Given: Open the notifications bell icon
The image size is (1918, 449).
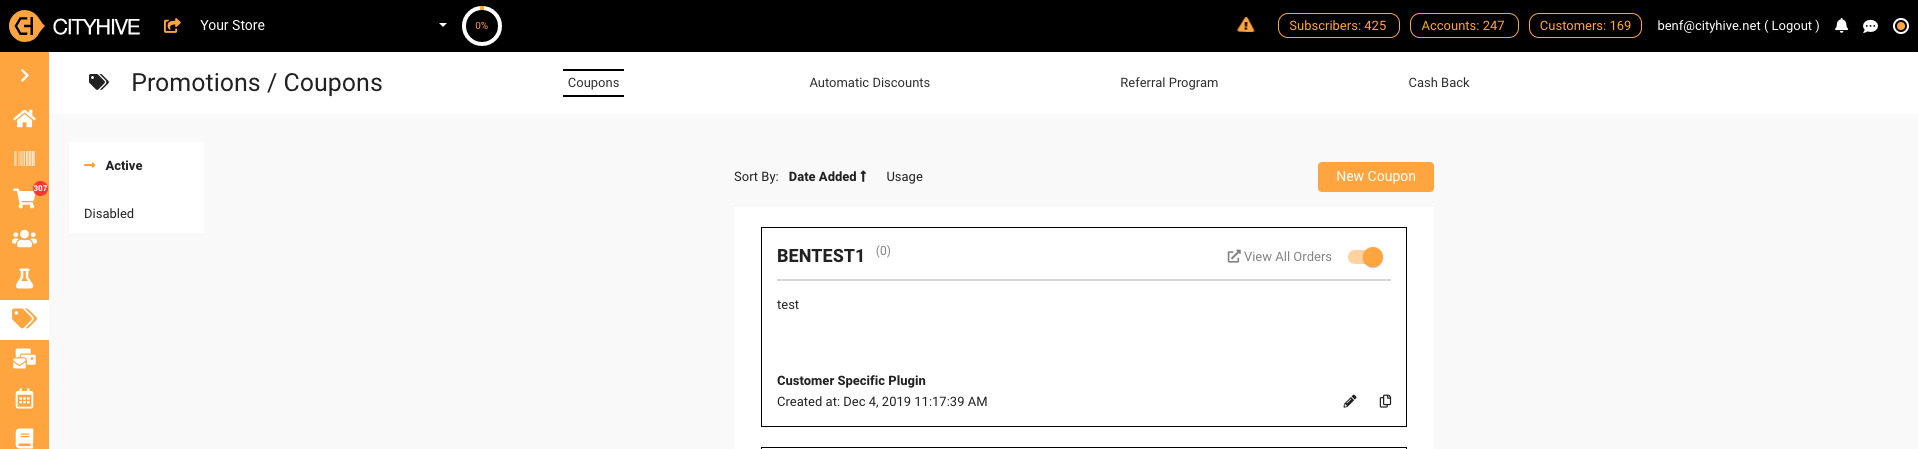Looking at the screenshot, I should (1841, 26).
